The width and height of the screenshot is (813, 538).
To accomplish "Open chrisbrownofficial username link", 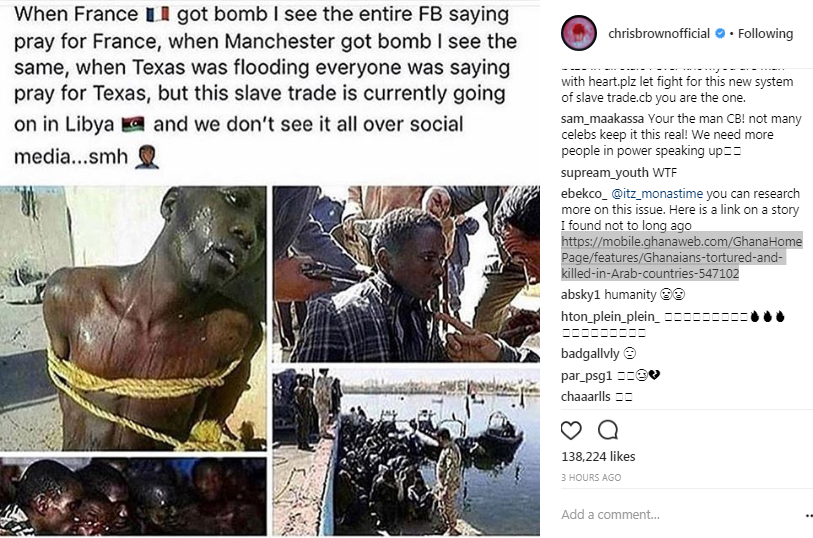I will (x=659, y=34).
